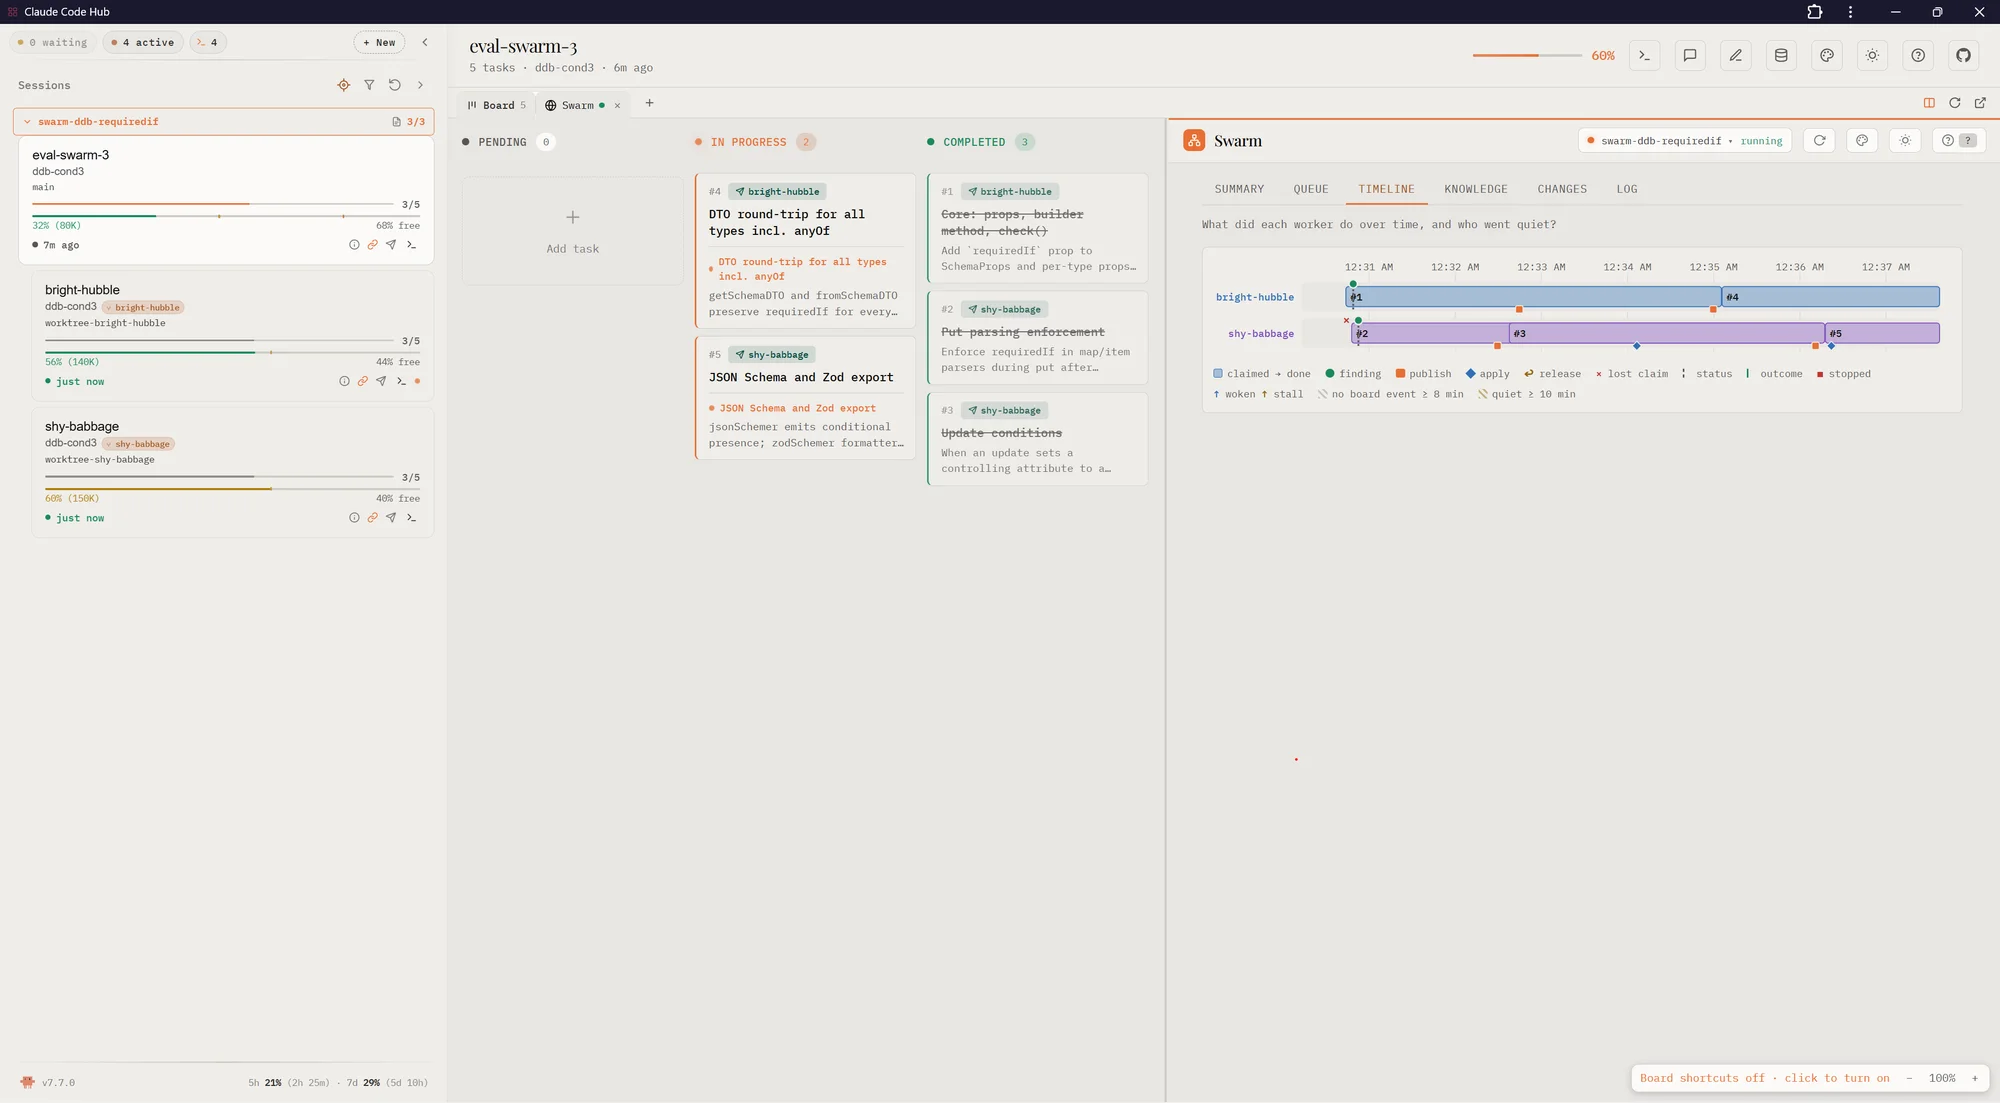Viewport: 2000px width, 1103px height.
Task: Click the 60% usage progress bar
Action: point(1527,56)
